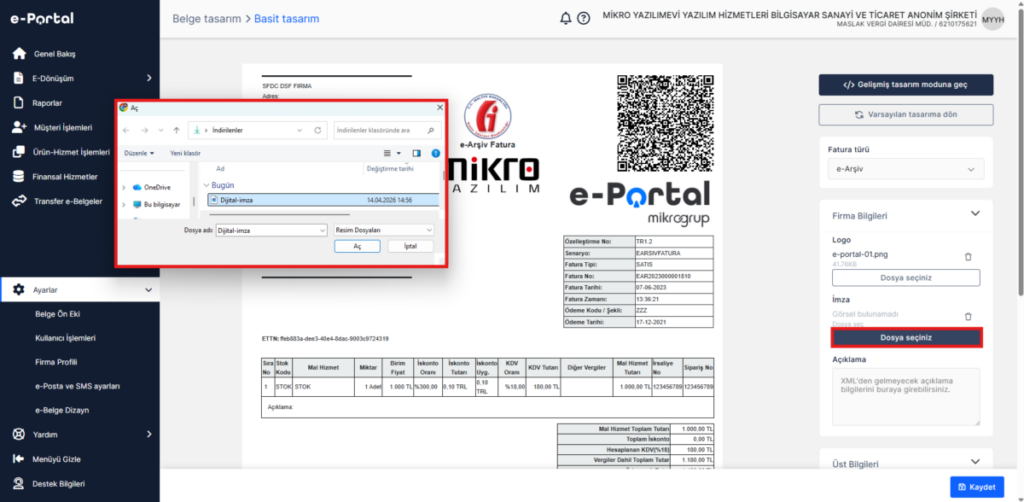Collapse the Ayarlar menu chevron
Image resolution: width=1024 pixels, height=502 pixels.
pos(148,289)
